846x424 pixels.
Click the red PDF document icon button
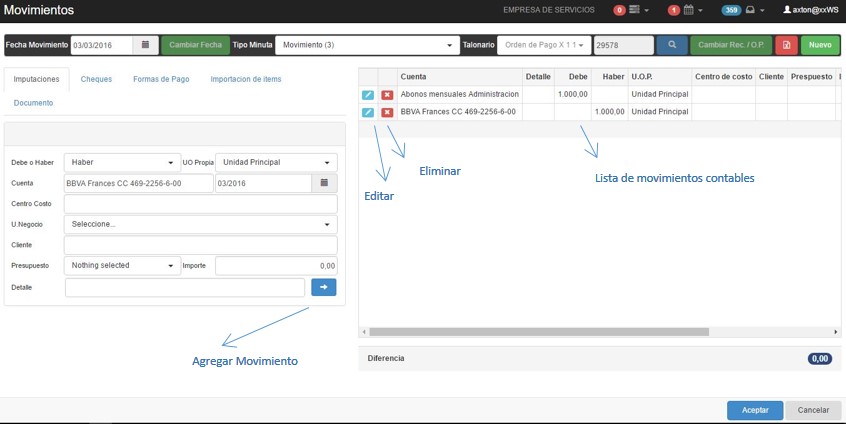786,45
